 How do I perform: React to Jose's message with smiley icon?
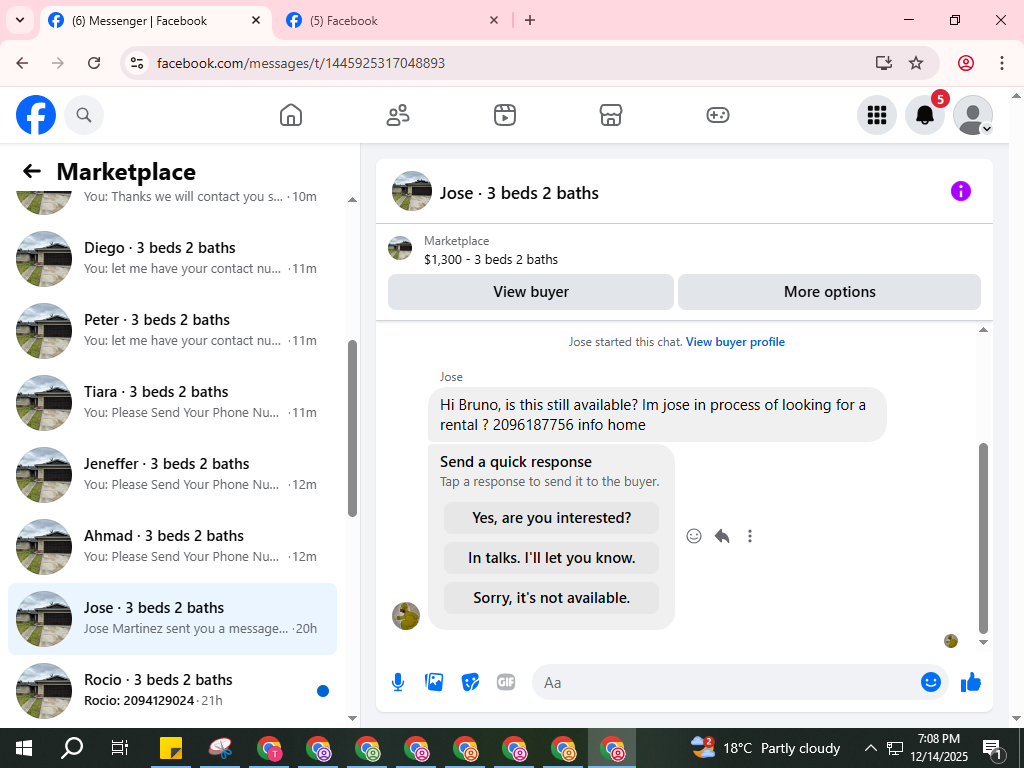coord(694,536)
